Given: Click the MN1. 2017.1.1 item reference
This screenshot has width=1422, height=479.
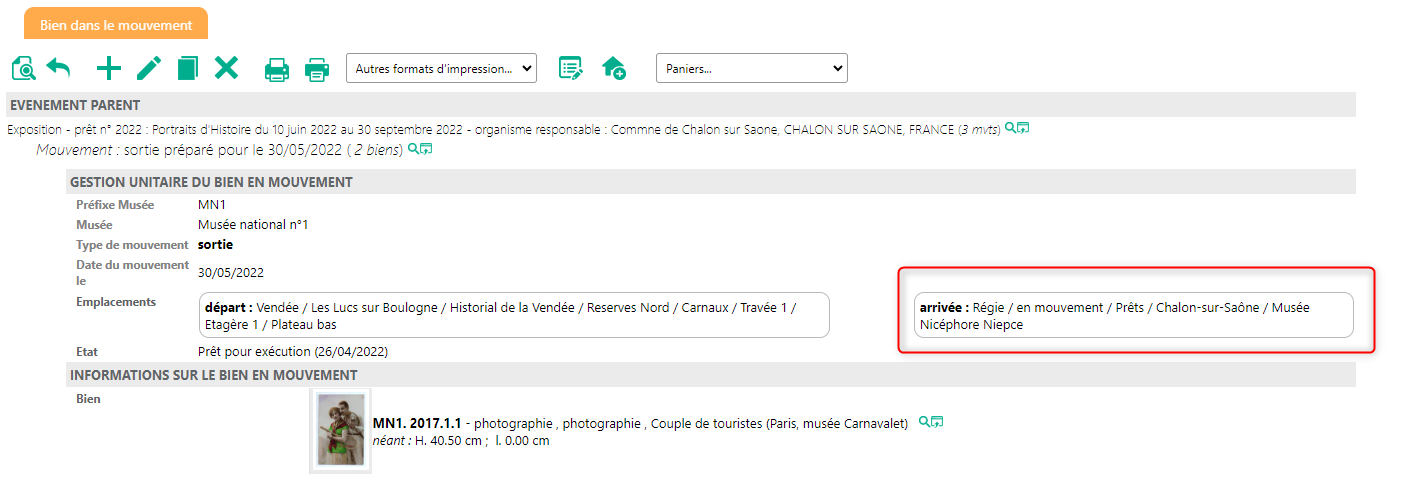Looking at the screenshot, I should tap(416, 423).
